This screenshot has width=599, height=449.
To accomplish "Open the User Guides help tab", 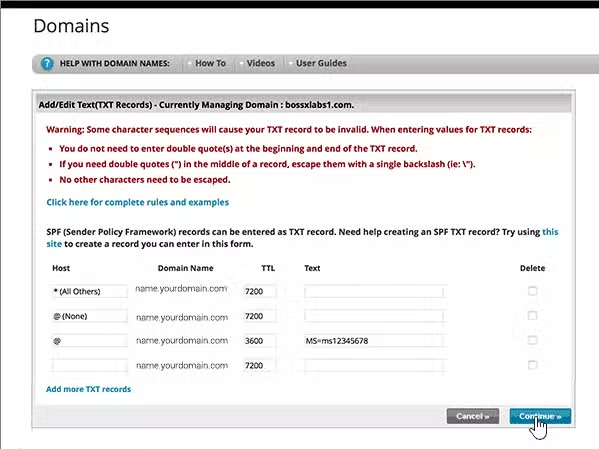I will coord(321,63).
